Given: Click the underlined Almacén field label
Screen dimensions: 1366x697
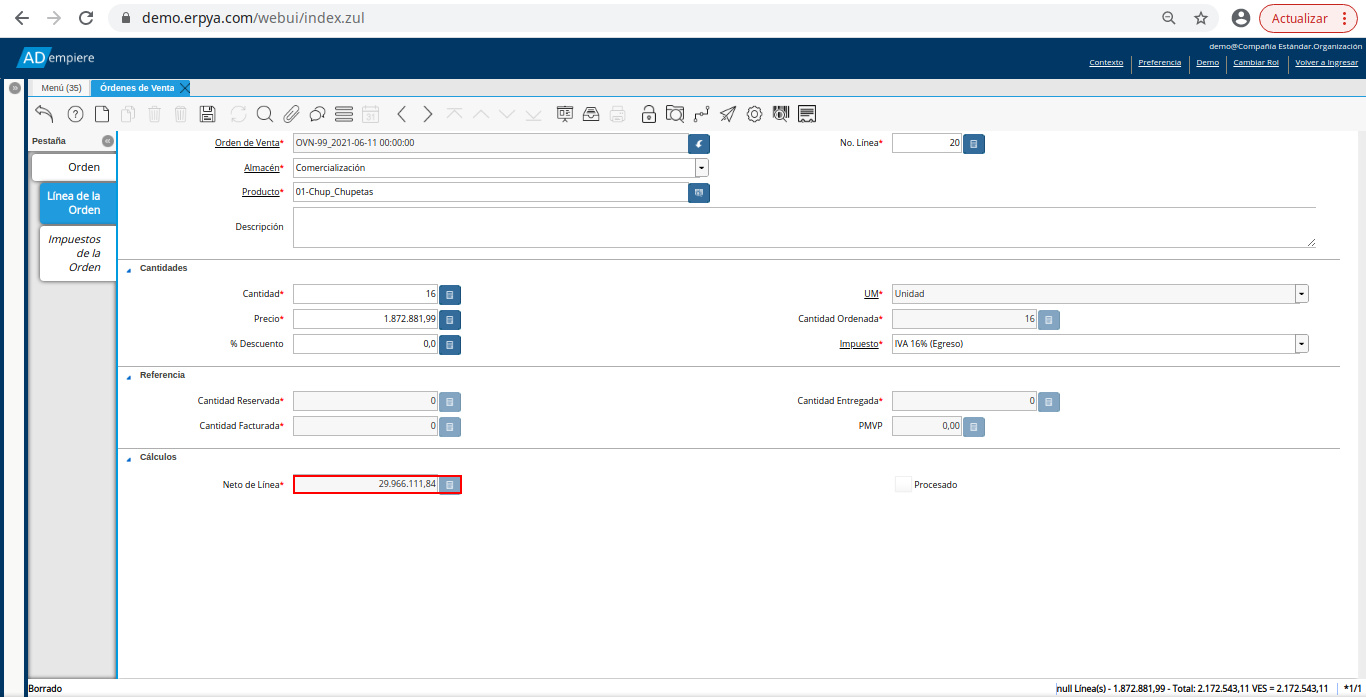Looking at the screenshot, I should [x=262, y=168].
